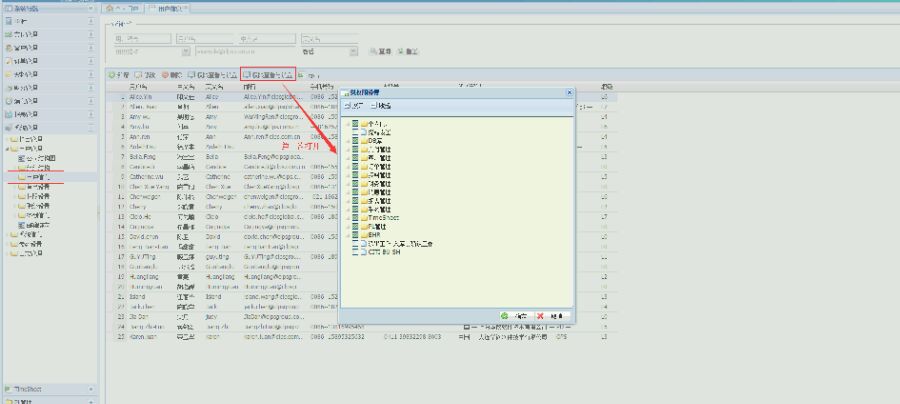Check the CTS BU SH checkbox
The image size is (900, 404).
[x=355, y=252]
